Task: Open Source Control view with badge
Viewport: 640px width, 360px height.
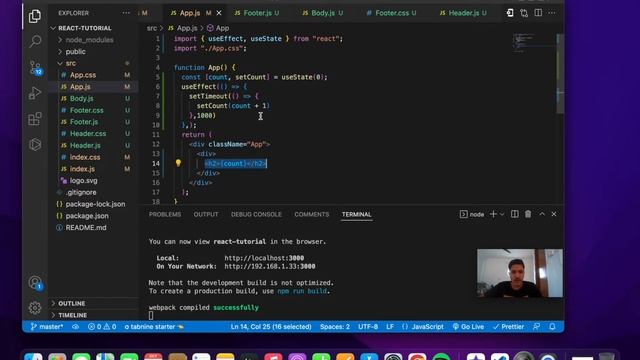Action: tap(35, 67)
